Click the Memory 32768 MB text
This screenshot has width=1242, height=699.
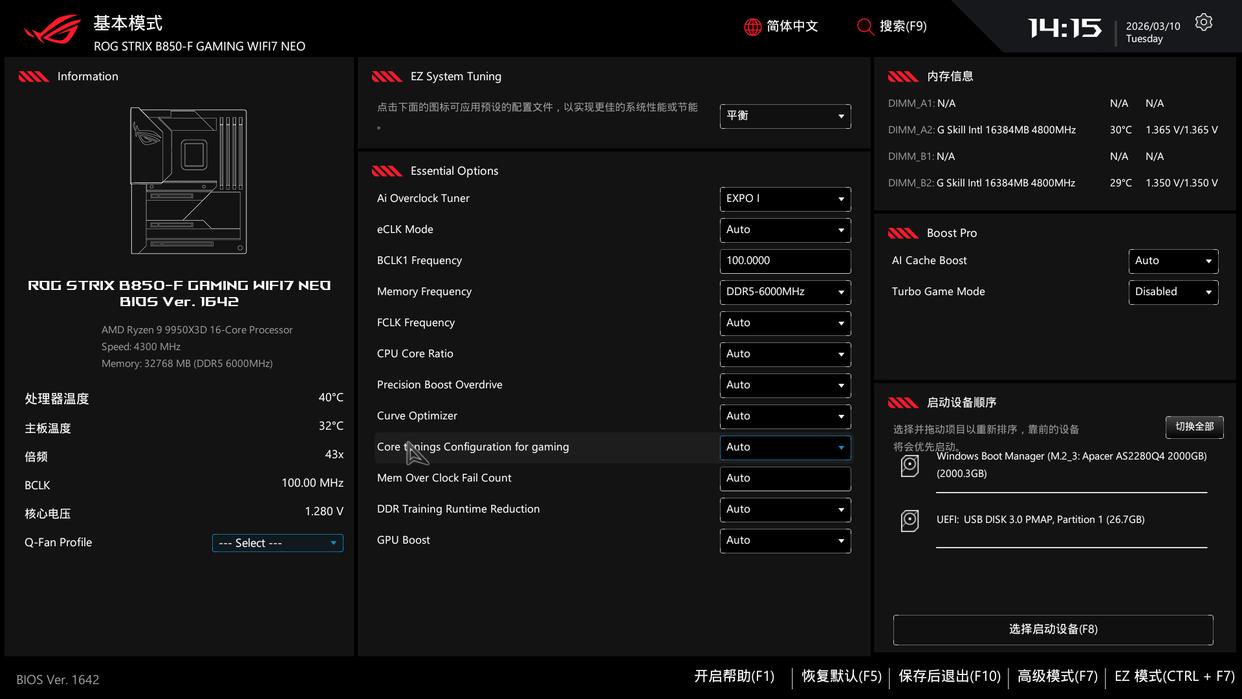tap(187, 364)
